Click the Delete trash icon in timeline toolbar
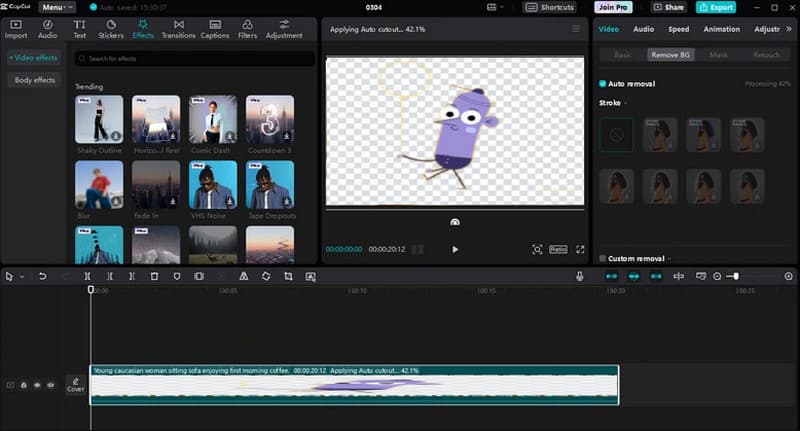Viewport: 800px width, 431px height. tap(154, 276)
